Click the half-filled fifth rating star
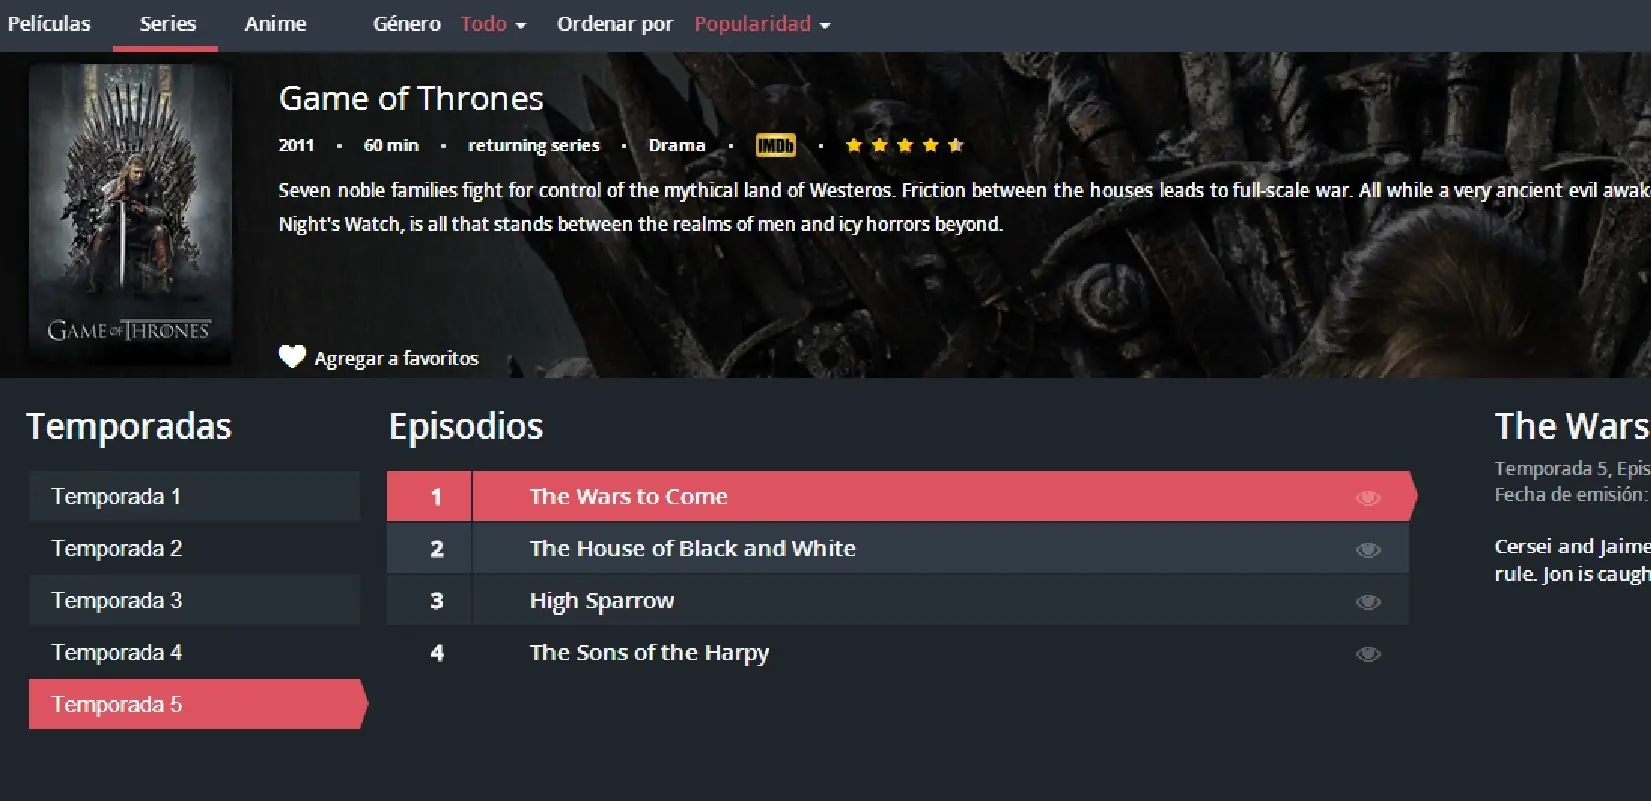The width and height of the screenshot is (1651, 801). coord(956,145)
